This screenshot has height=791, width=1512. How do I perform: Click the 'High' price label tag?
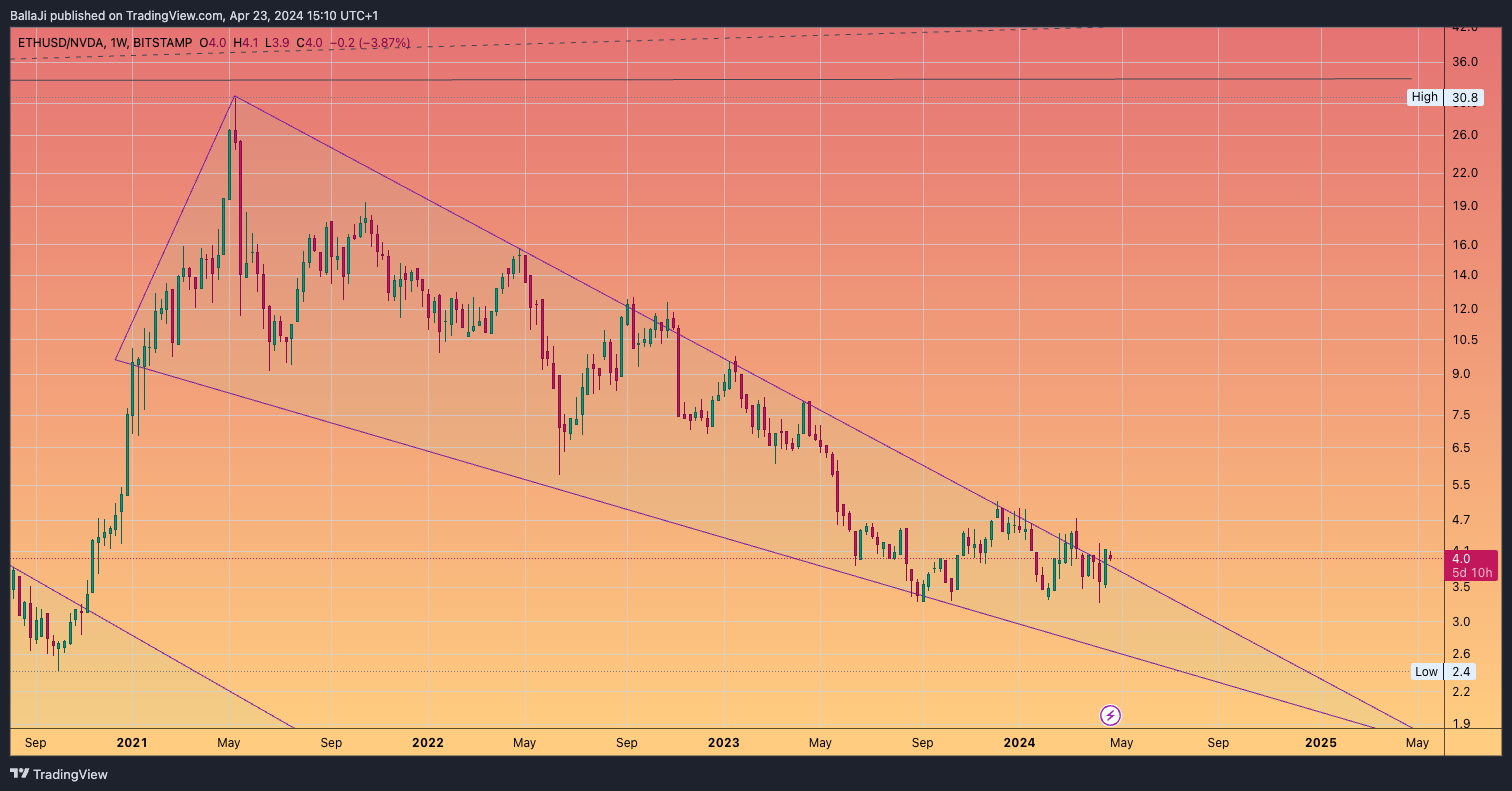click(1425, 97)
